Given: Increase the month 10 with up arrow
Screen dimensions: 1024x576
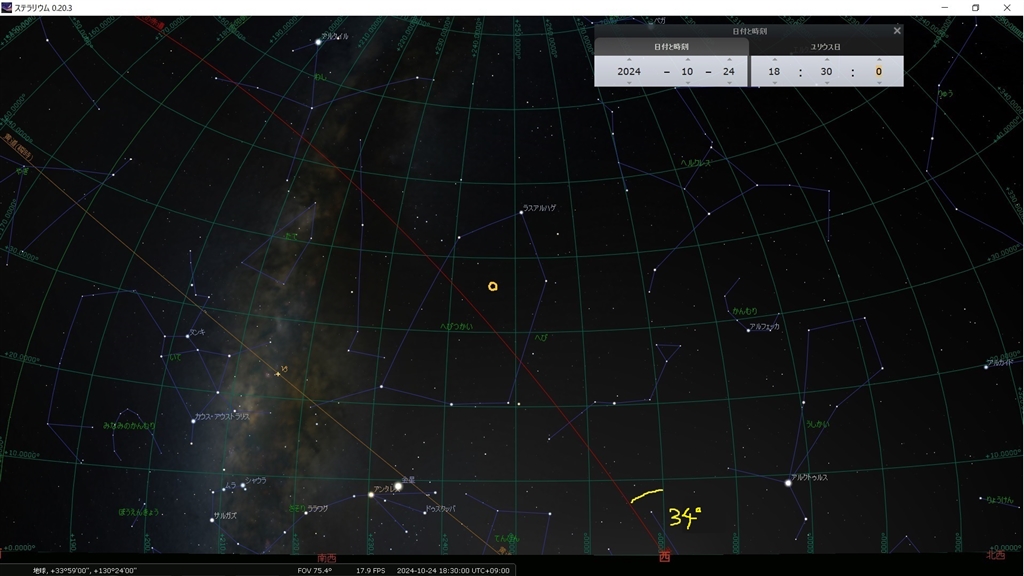Looking at the screenshot, I should (687, 59).
